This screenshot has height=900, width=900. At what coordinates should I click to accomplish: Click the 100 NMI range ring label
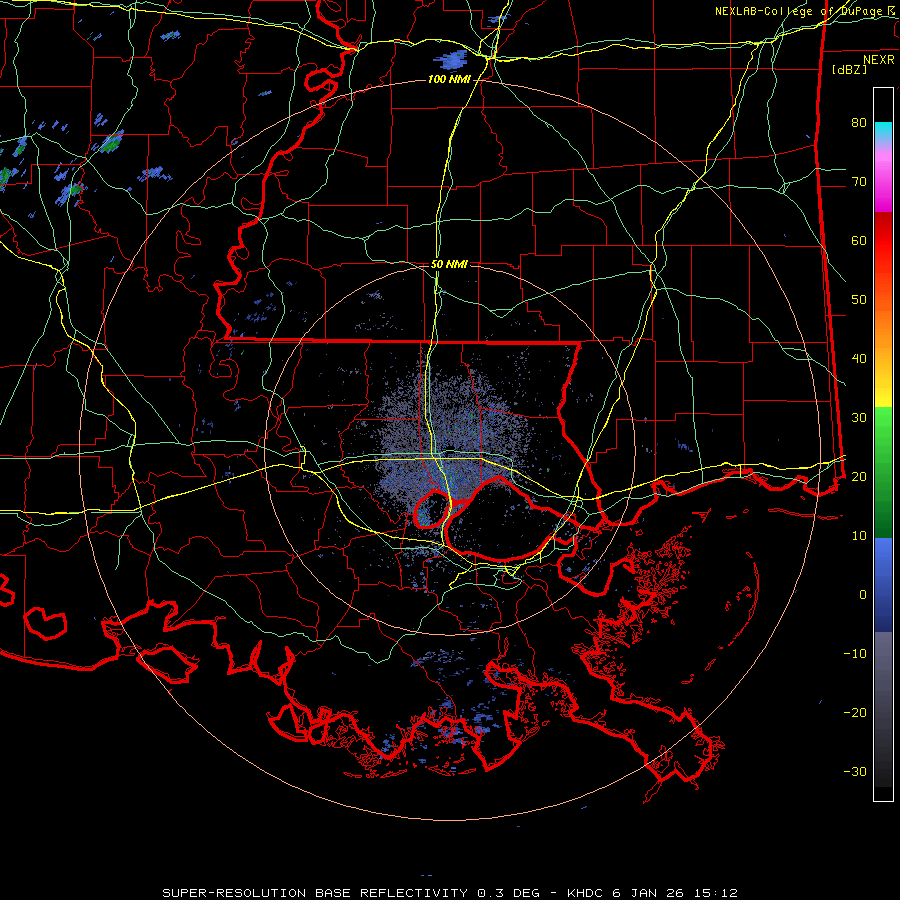point(448,79)
